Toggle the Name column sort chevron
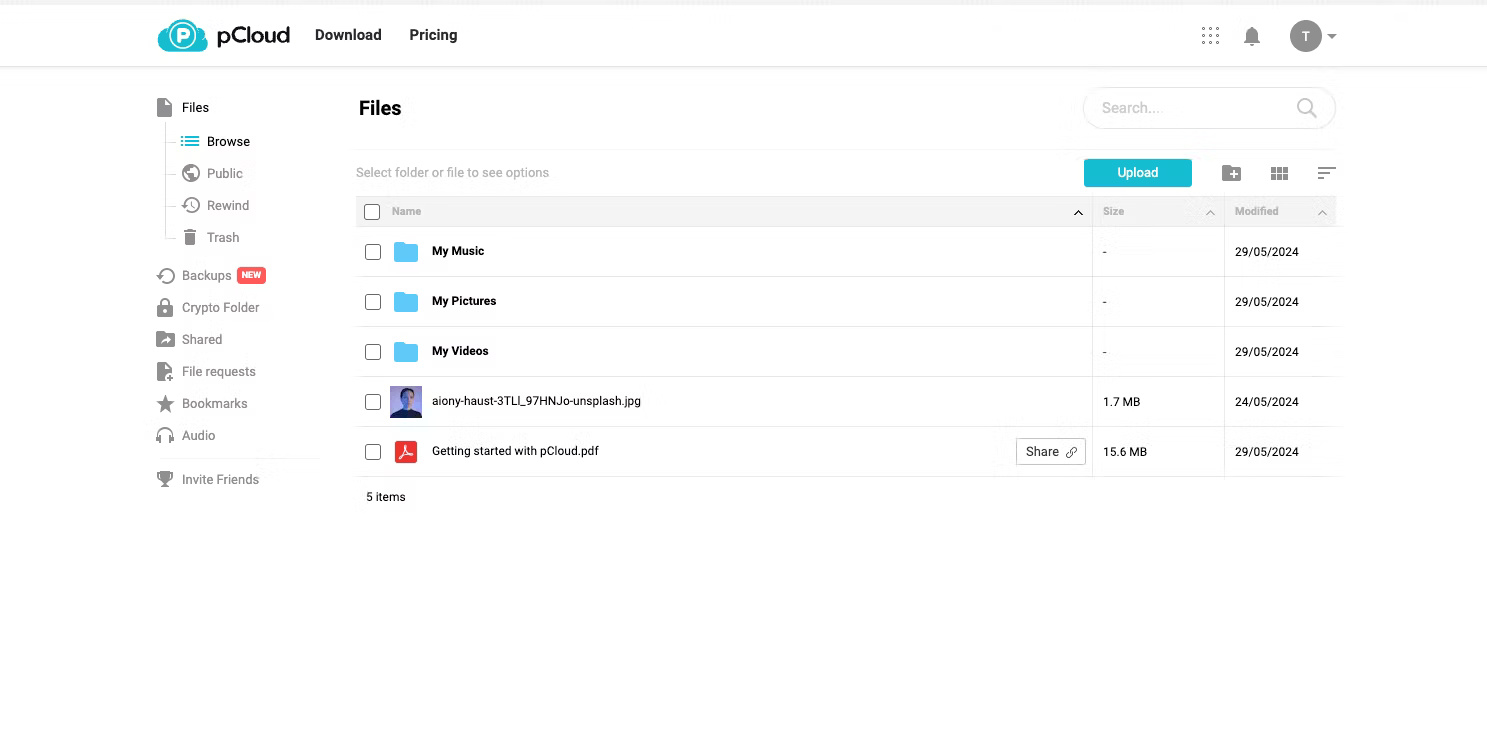The image size is (1487, 744). [1078, 212]
